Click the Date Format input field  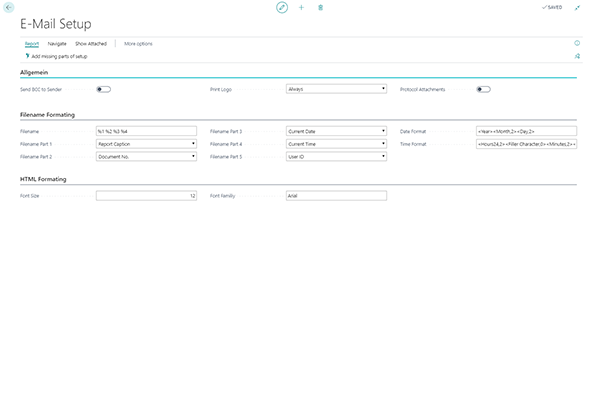tap(526, 131)
